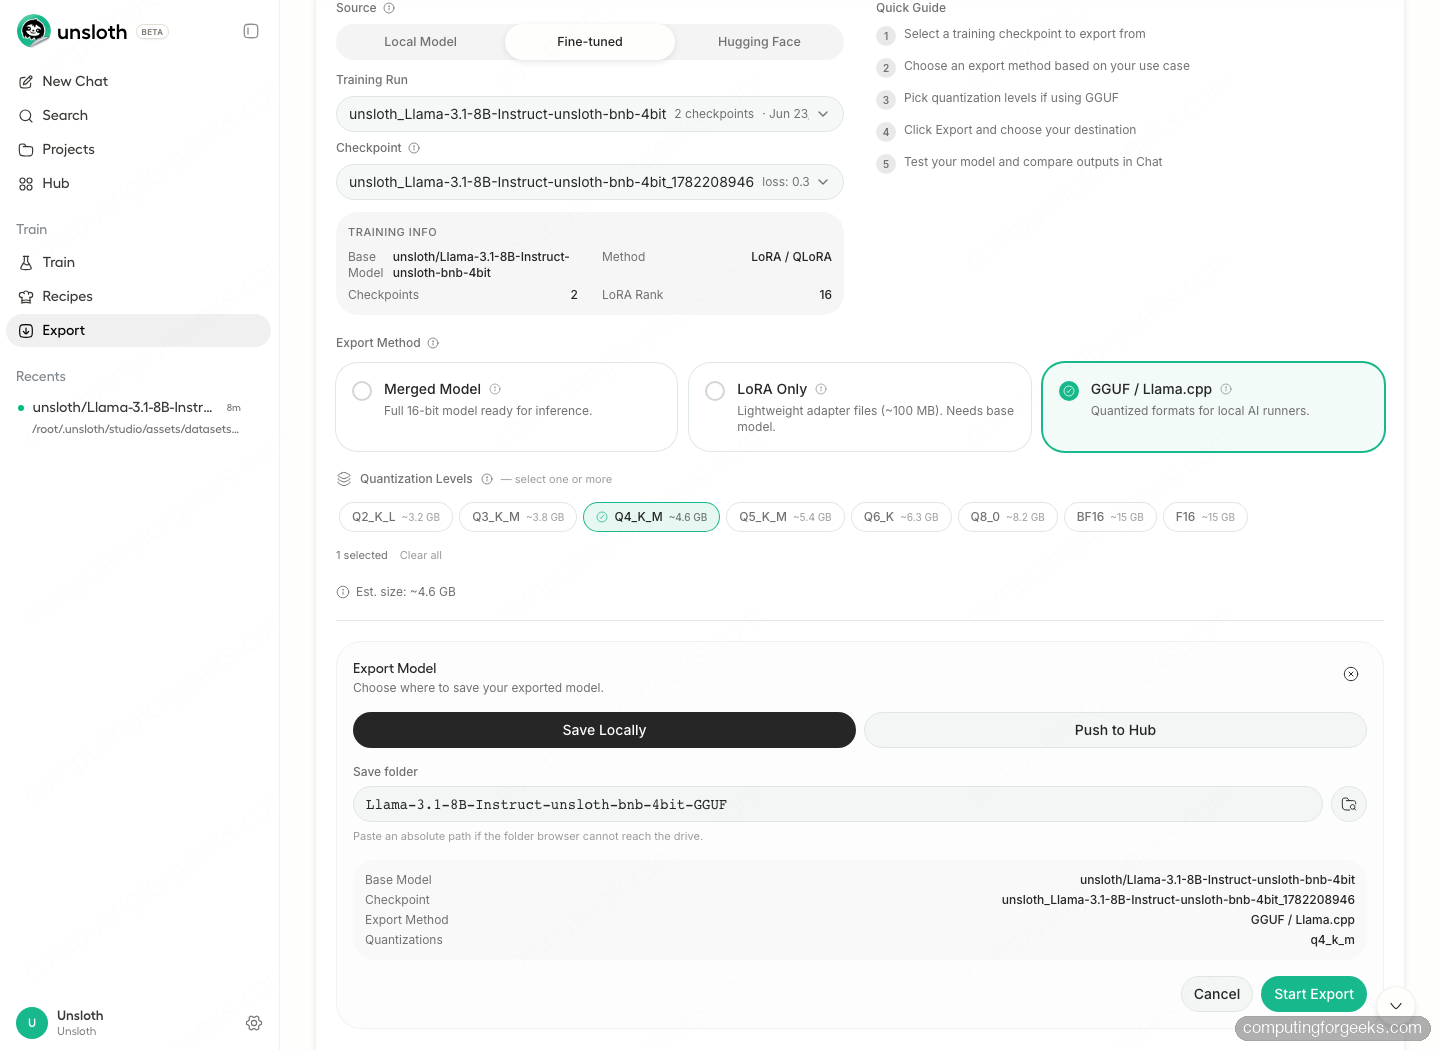The height and width of the screenshot is (1050, 1440).
Task: Click the Merged Model info icon
Action: pyautogui.click(x=495, y=389)
